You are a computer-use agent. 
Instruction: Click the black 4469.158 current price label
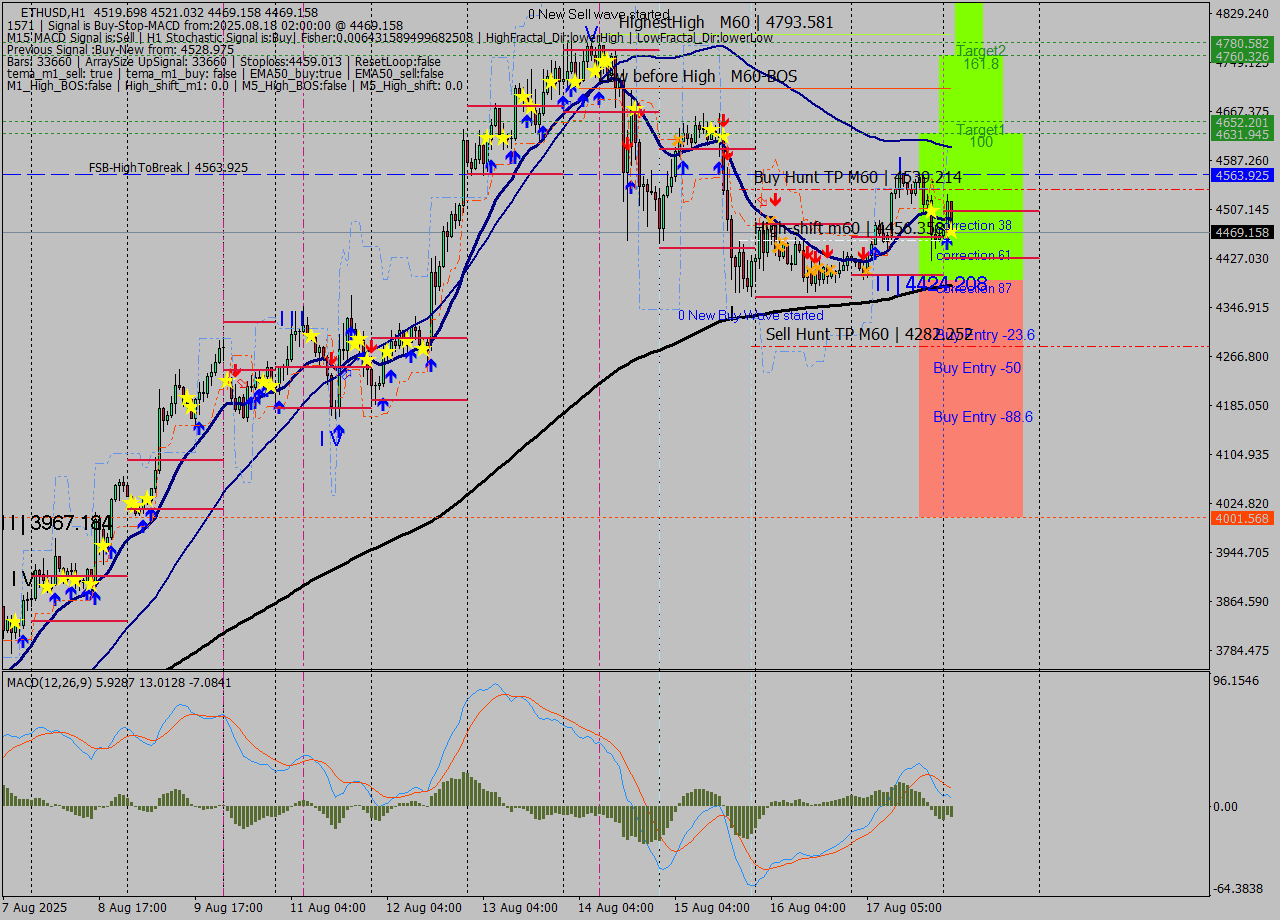tap(1241, 232)
